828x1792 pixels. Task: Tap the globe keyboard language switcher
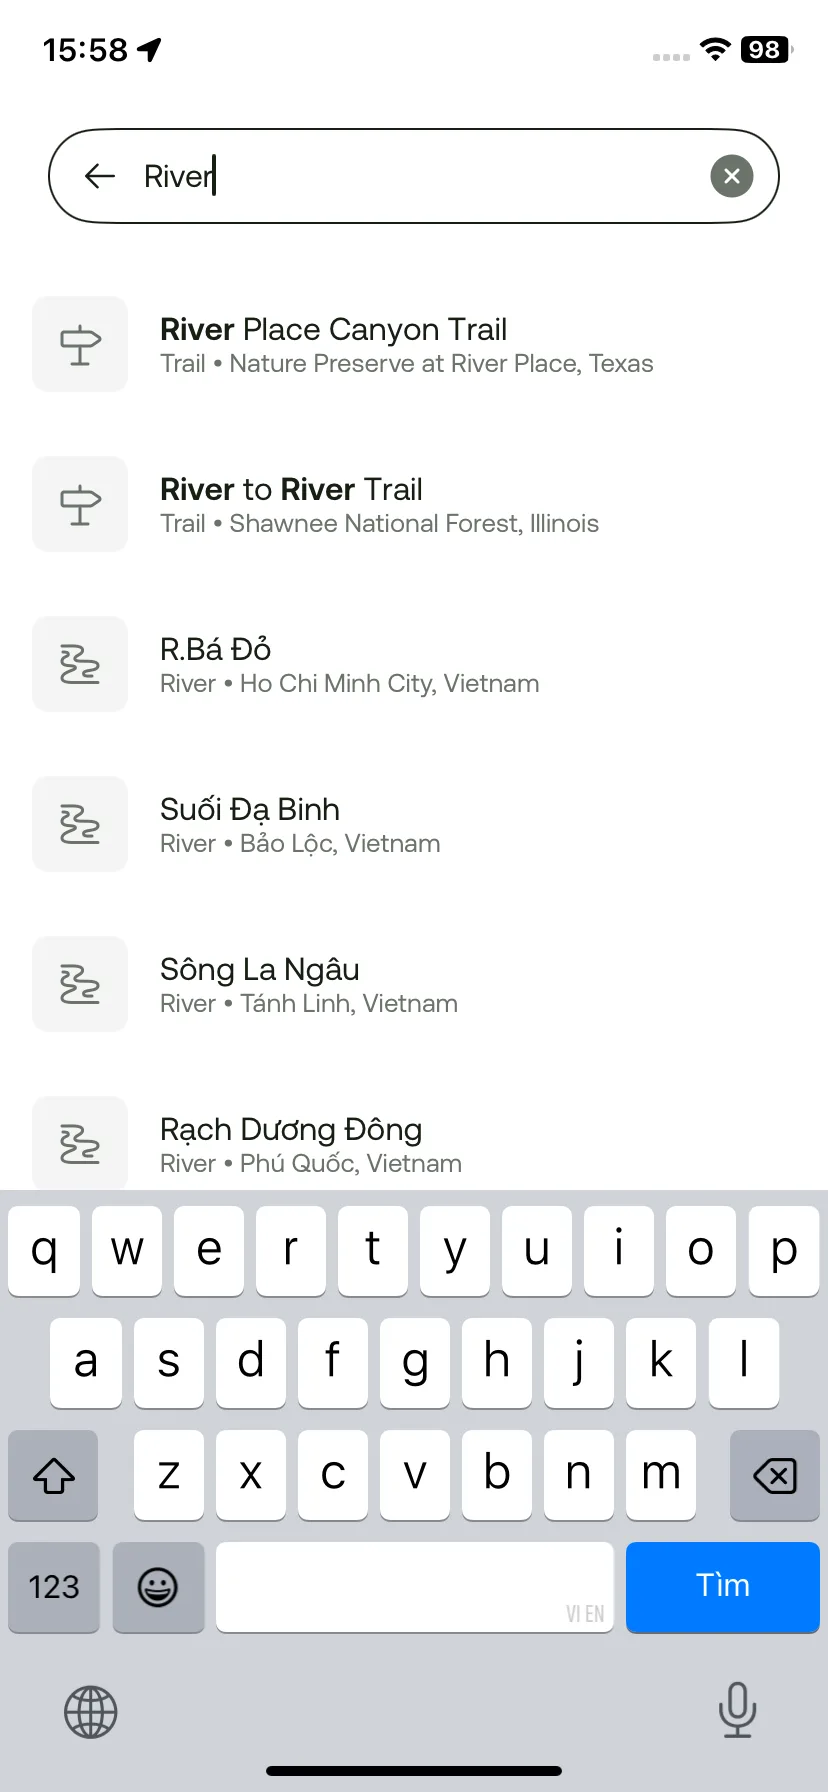(91, 1712)
